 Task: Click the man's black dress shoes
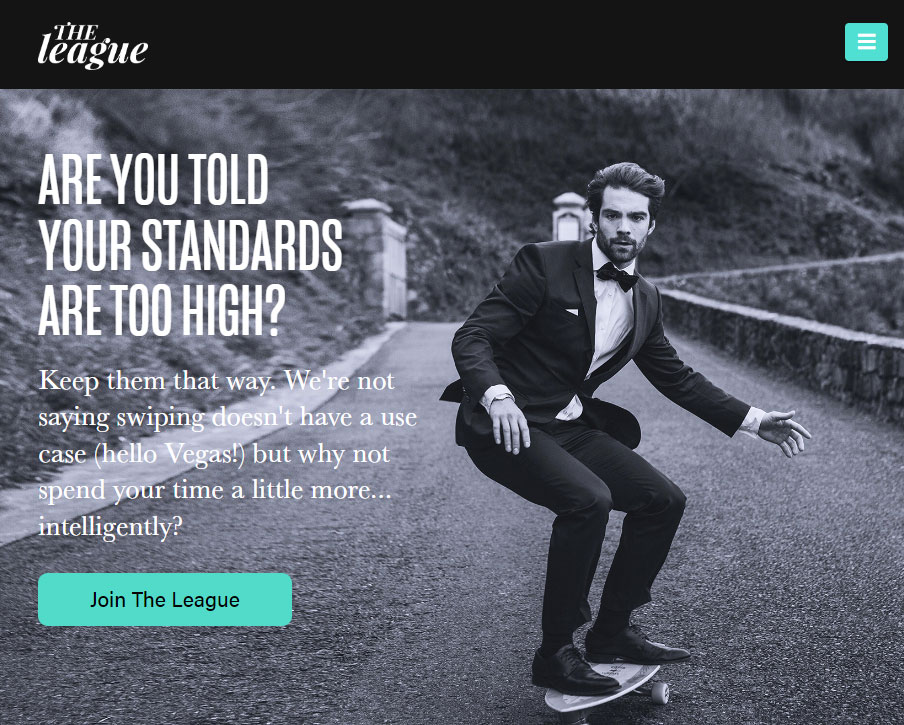(x=609, y=660)
